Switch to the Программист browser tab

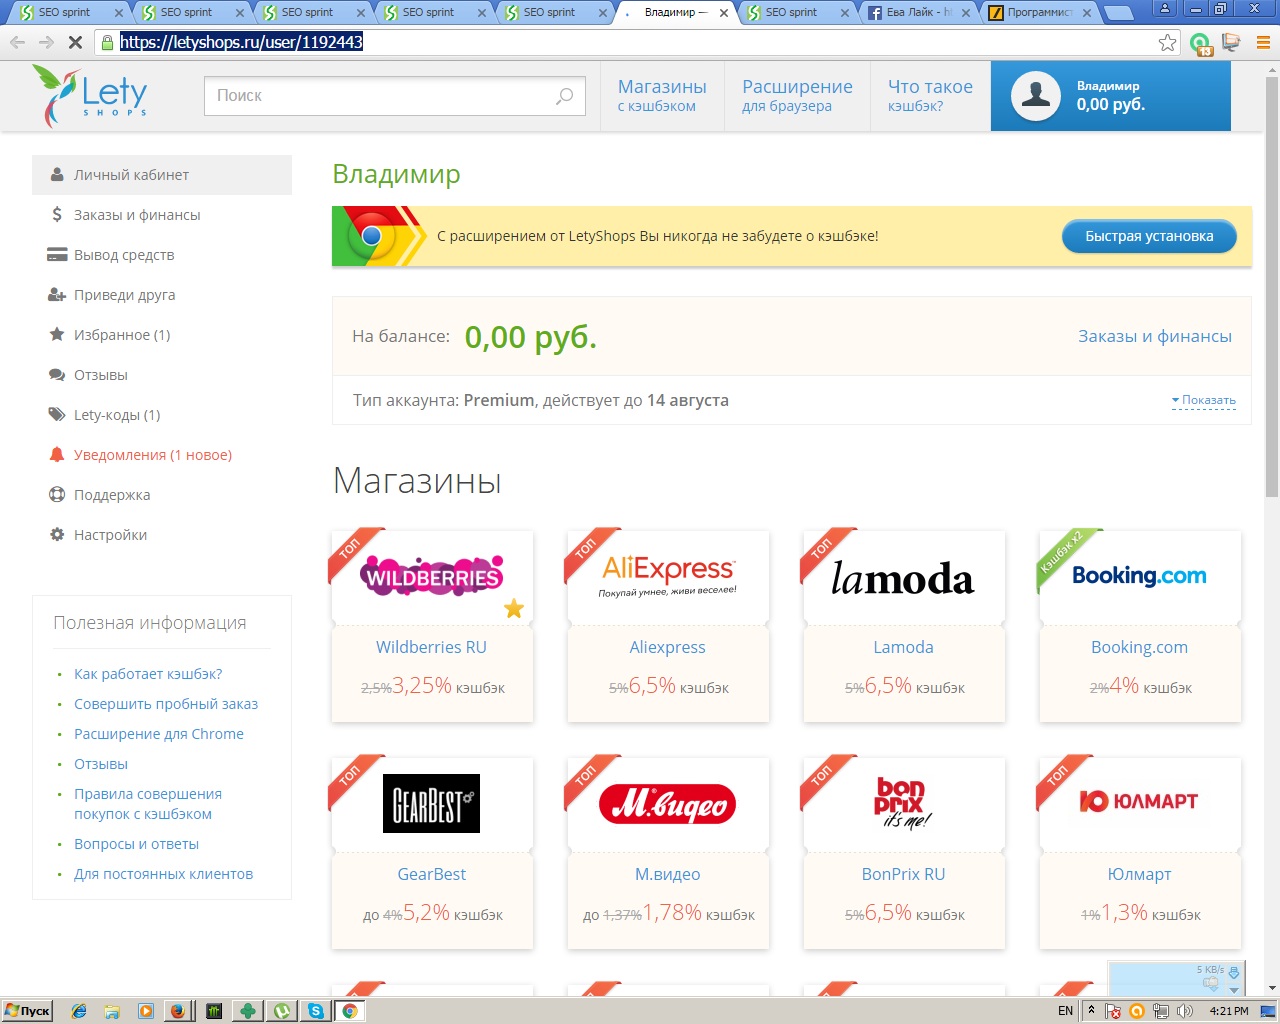1040,13
